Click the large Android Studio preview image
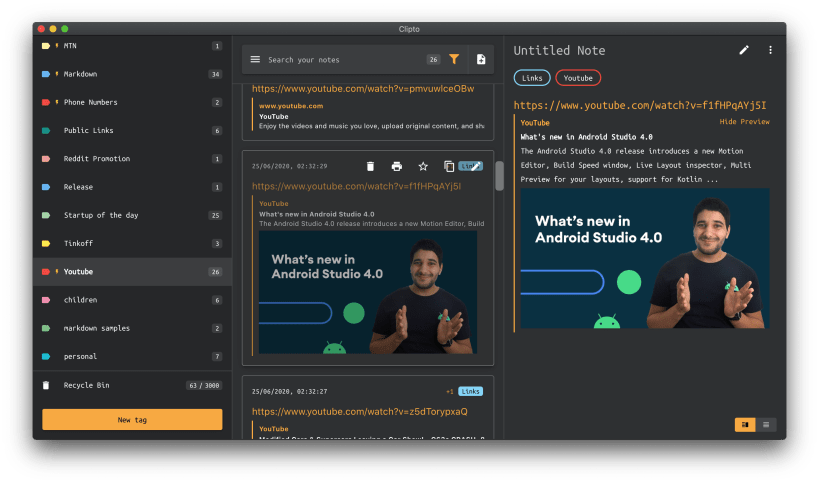819x483 pixels. click(x=645, y=258)
